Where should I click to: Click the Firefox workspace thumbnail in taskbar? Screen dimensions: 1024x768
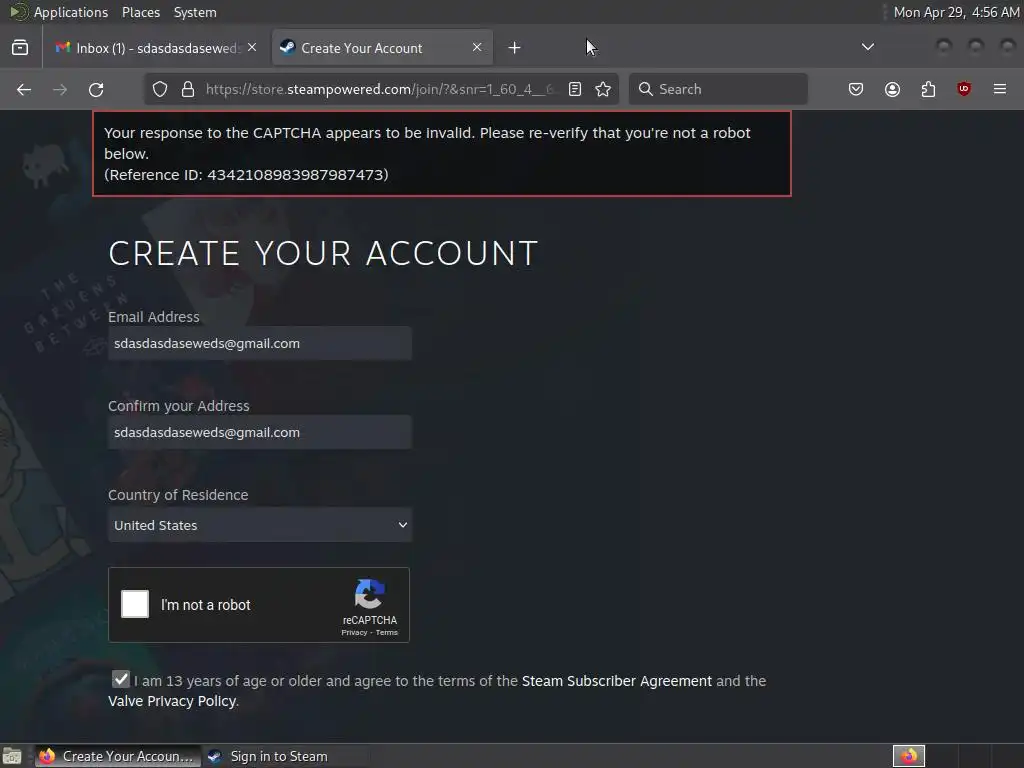pos(909,756)
